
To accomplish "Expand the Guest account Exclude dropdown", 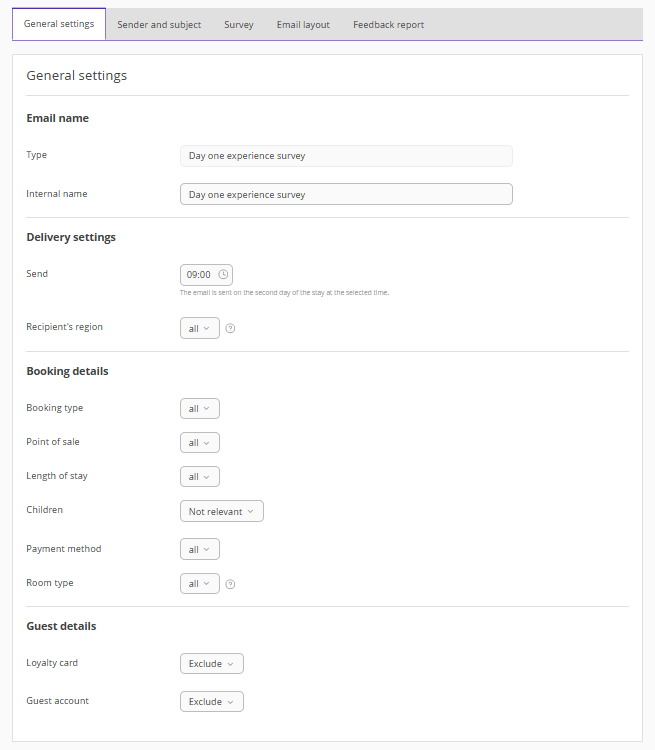I will 211,702.
